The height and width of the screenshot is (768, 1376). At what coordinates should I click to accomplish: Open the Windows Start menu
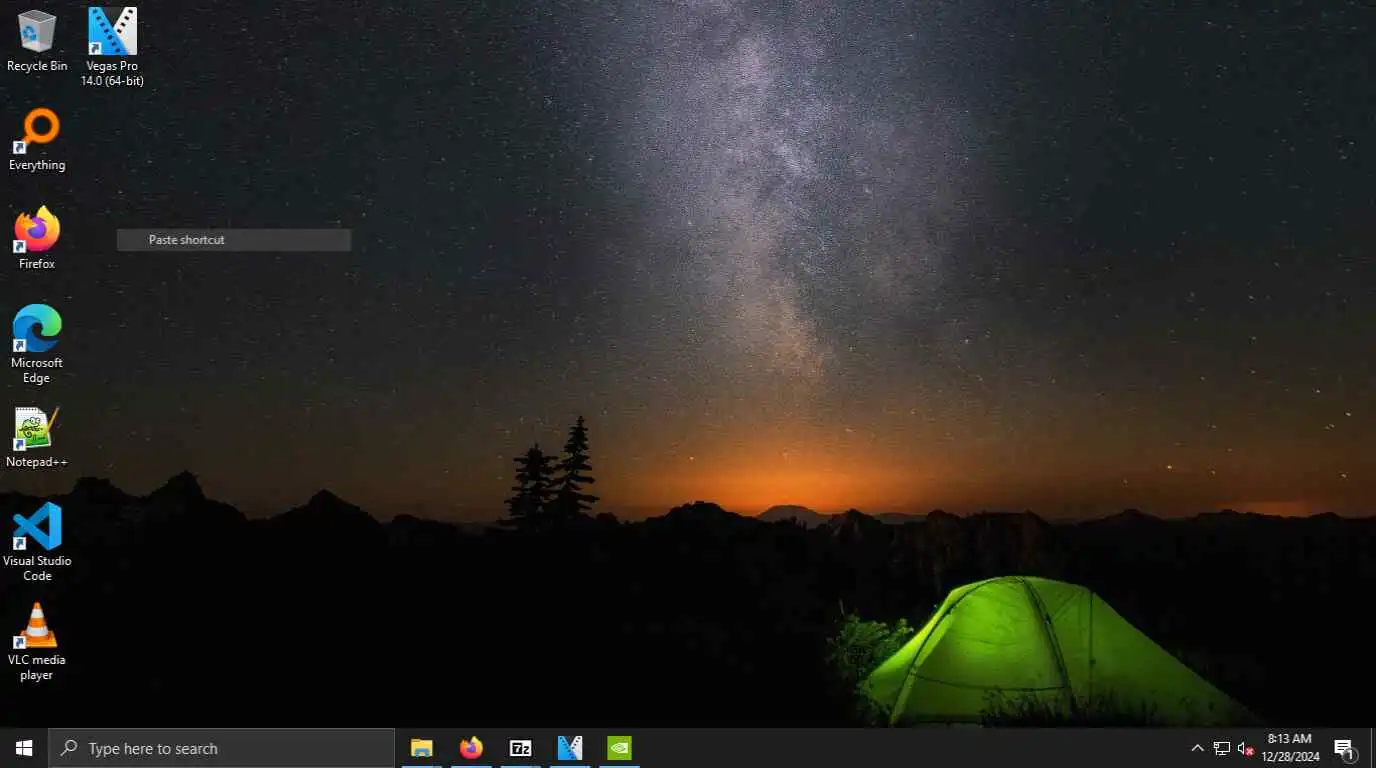[x=24, y=748]
